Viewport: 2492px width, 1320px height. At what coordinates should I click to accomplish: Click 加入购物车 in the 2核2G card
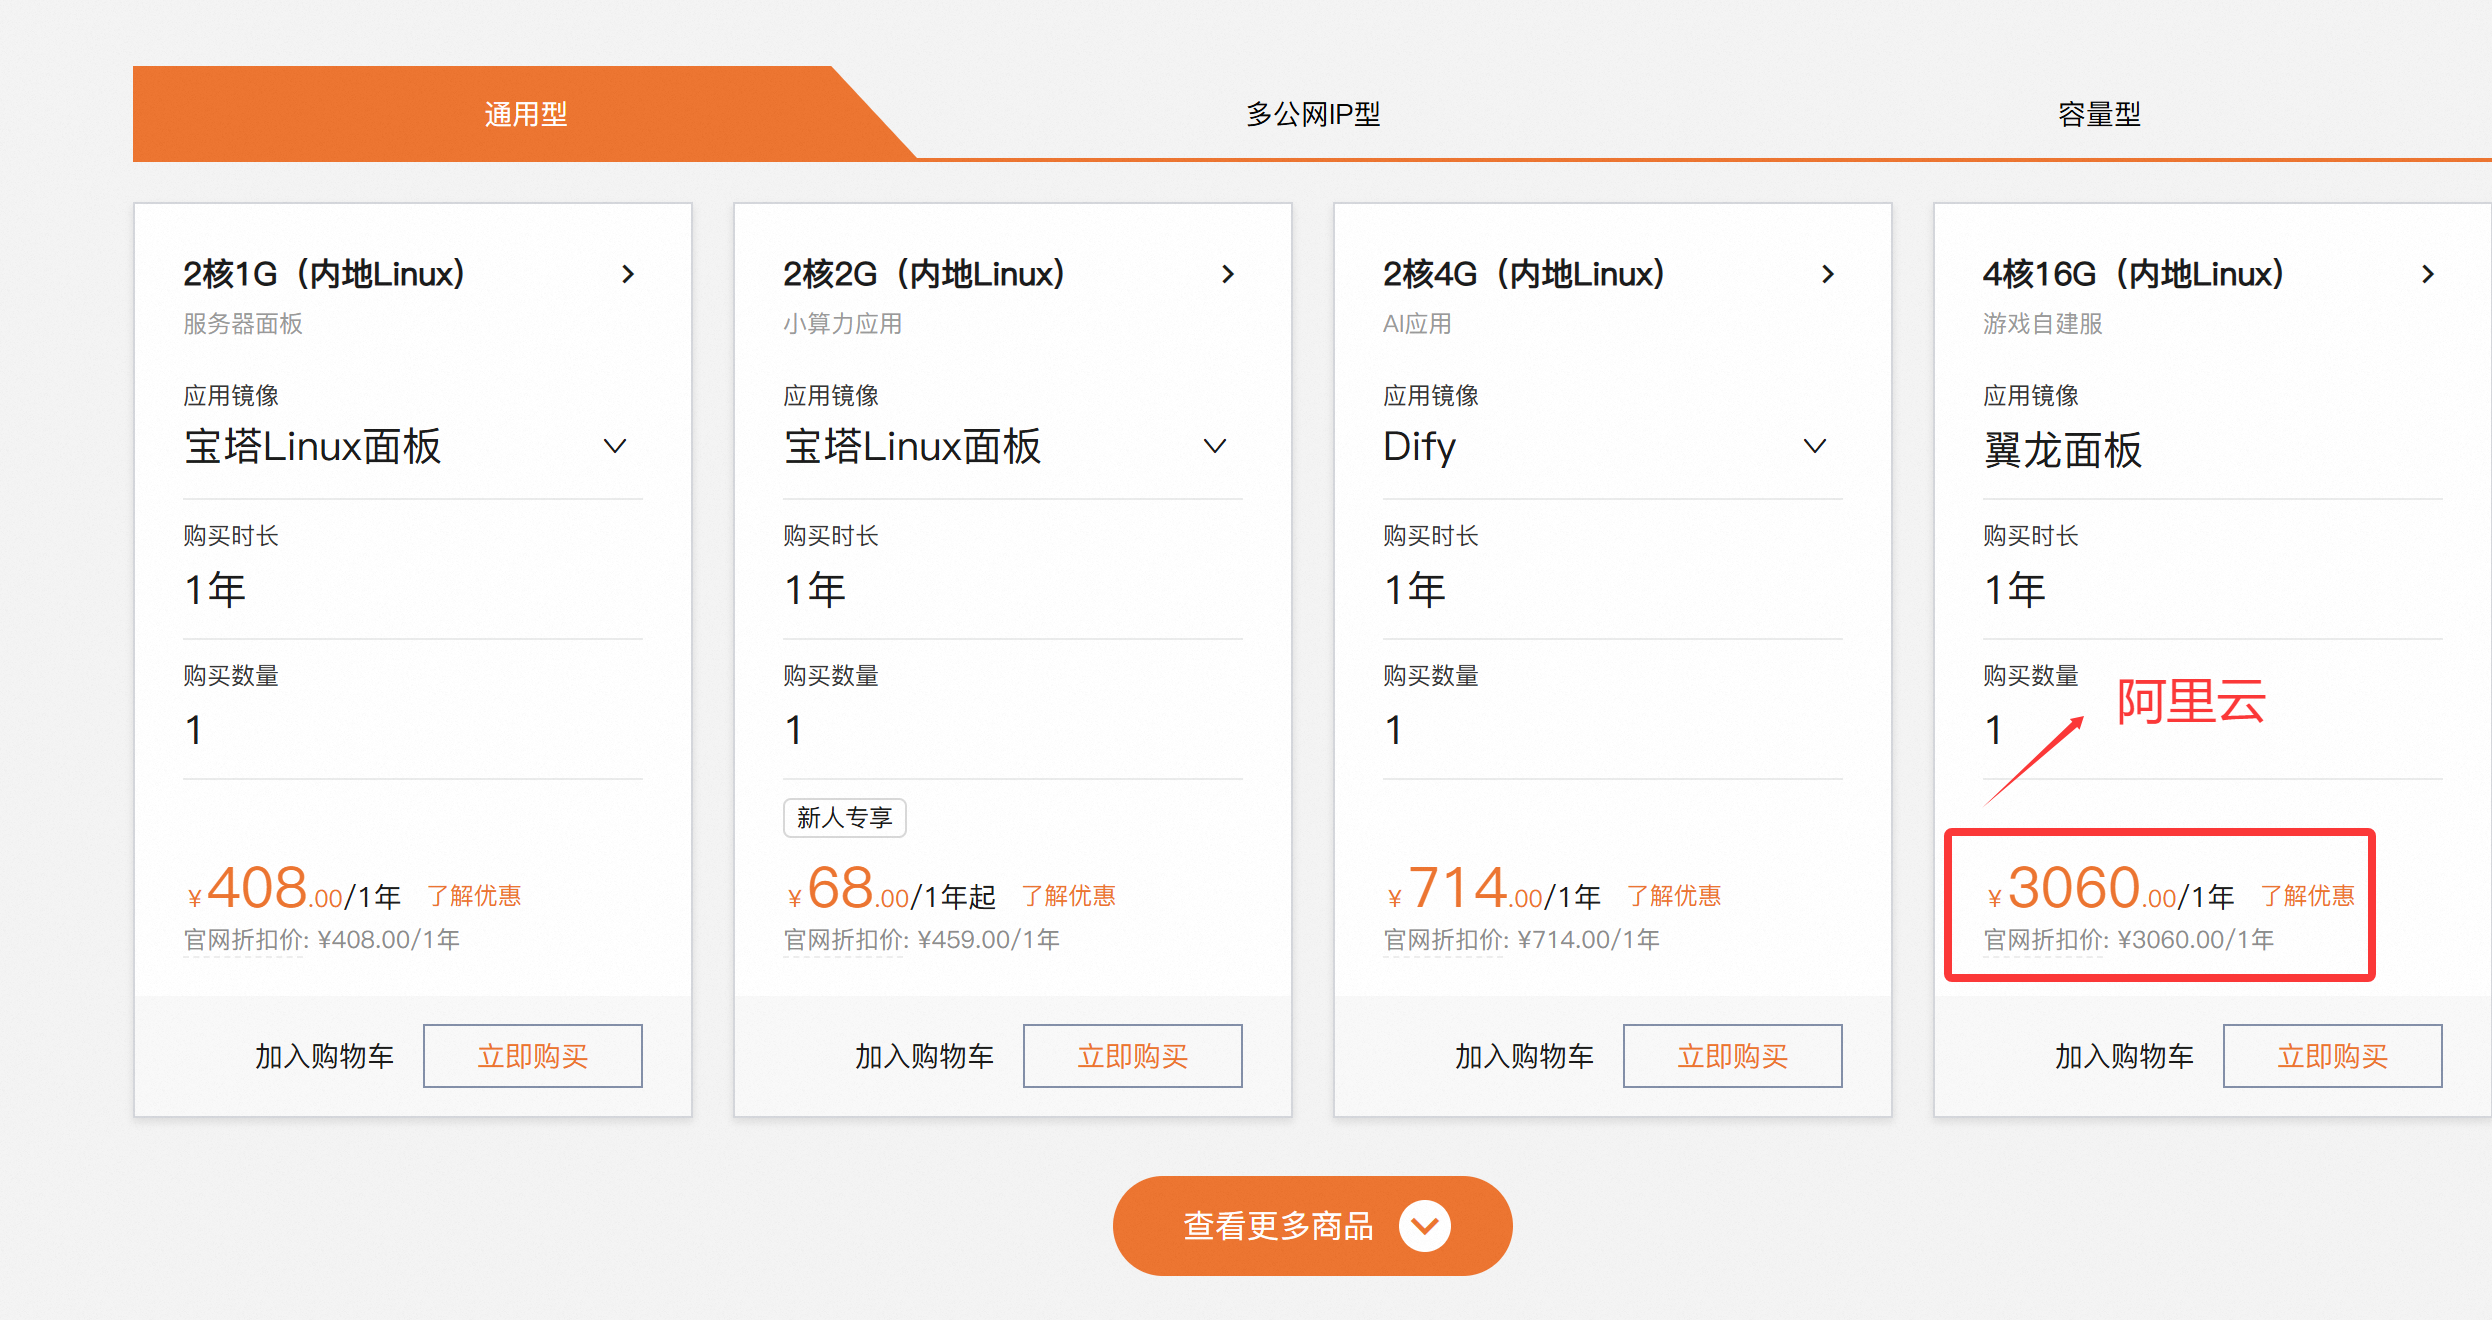(924, 1056)
